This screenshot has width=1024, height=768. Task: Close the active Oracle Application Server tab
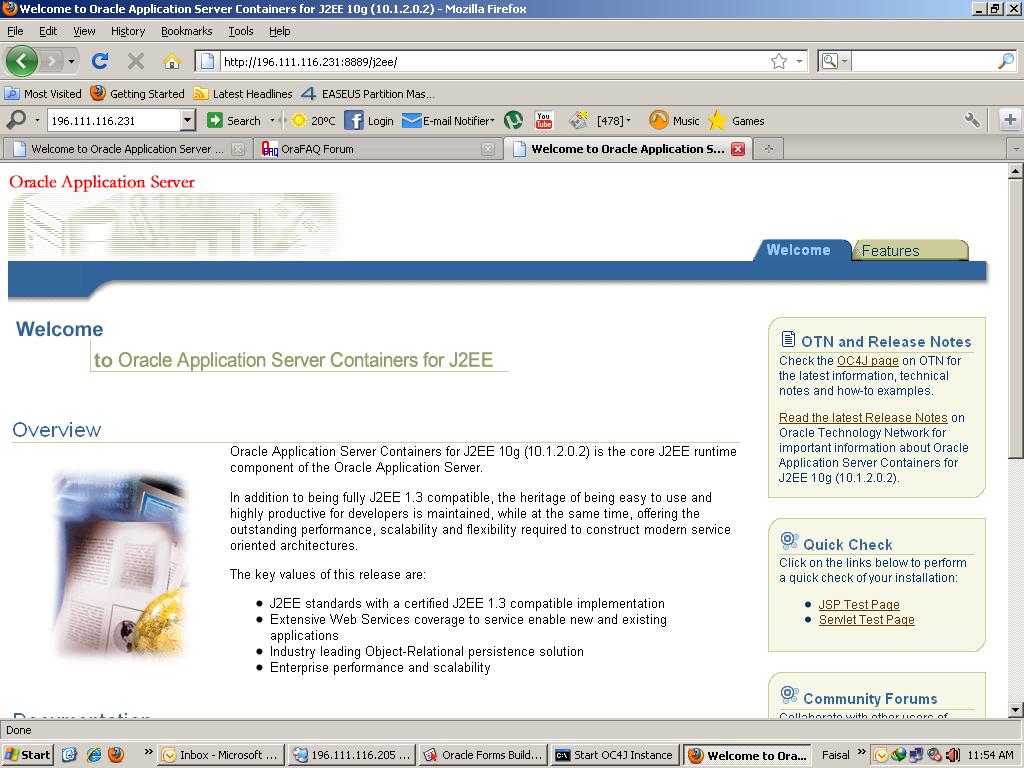[x=738, y=149]
